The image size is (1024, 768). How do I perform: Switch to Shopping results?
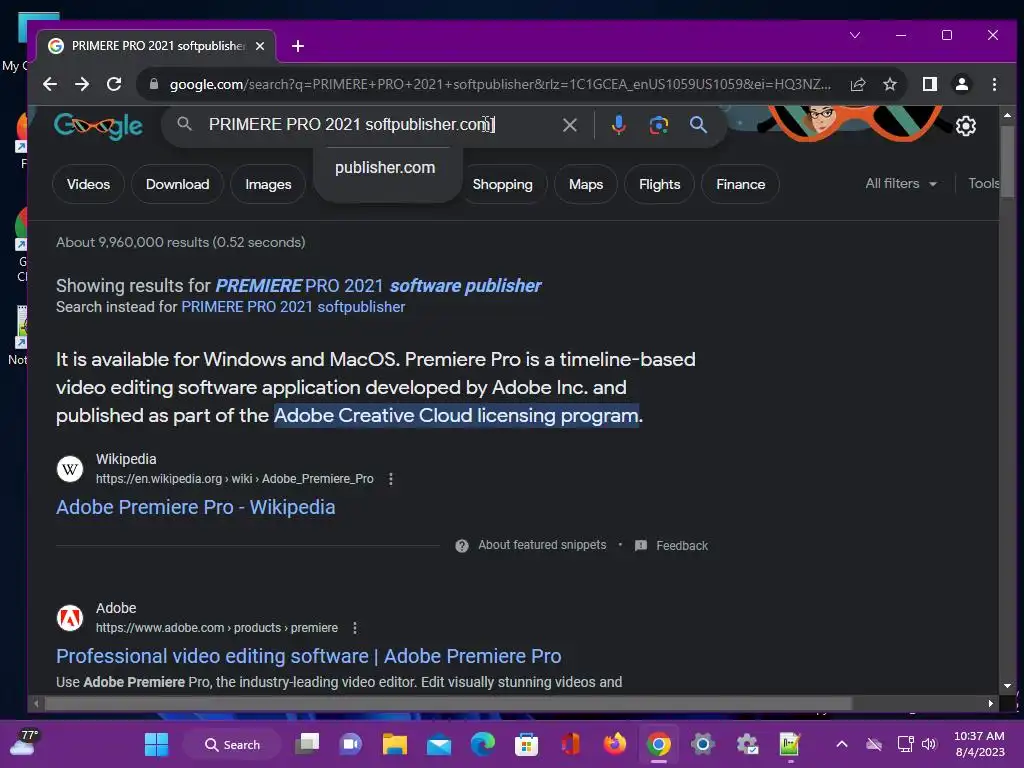coord(503,184)
